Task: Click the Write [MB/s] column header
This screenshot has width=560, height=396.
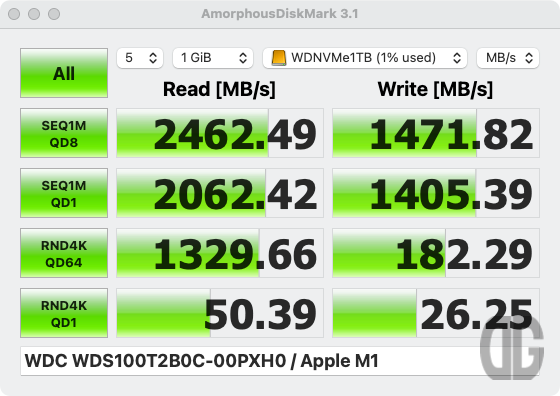Action: point(435,89)
